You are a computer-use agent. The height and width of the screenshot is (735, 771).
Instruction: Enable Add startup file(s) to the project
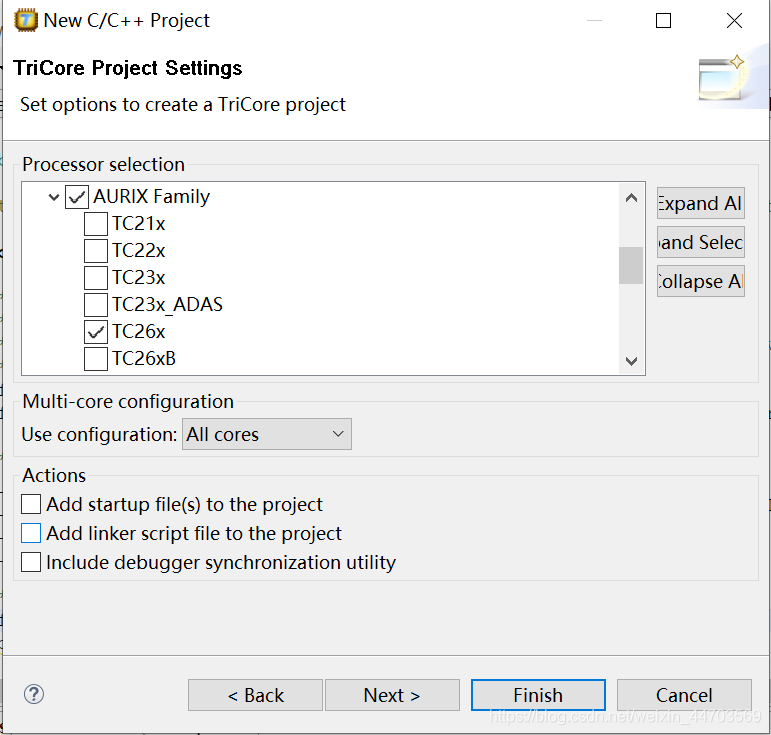click(31, 504)
